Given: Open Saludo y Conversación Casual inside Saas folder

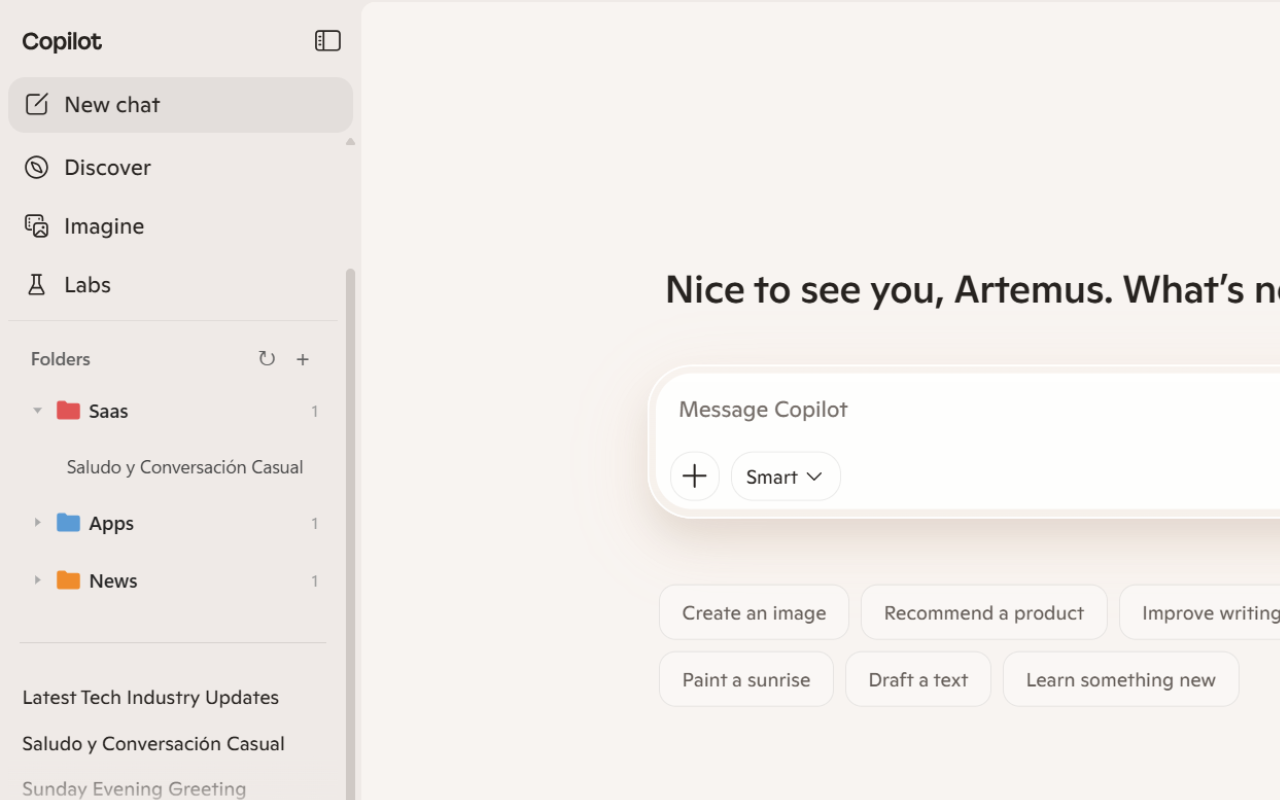Looking at the screenshot, I should pyautogui.click(x=185, y=467).
